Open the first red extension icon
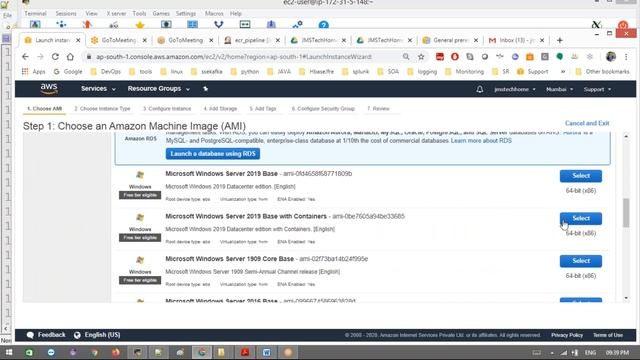 point(440,57)
